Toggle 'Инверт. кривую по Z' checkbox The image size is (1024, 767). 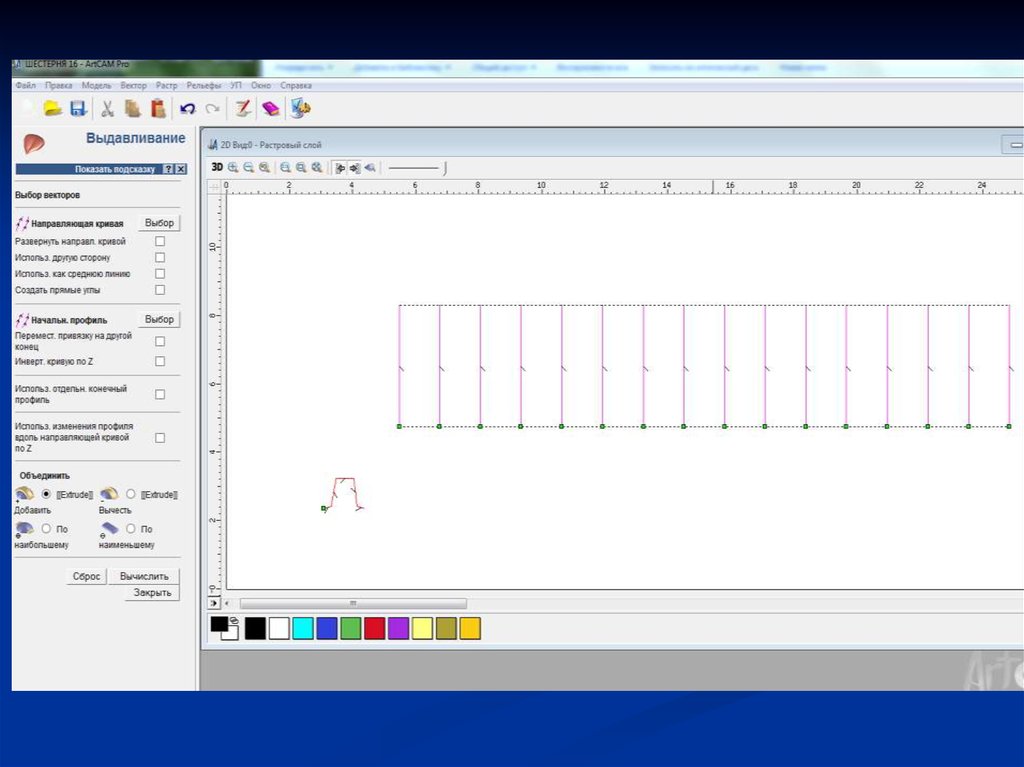pyautogui.click(x=160, y=361)
